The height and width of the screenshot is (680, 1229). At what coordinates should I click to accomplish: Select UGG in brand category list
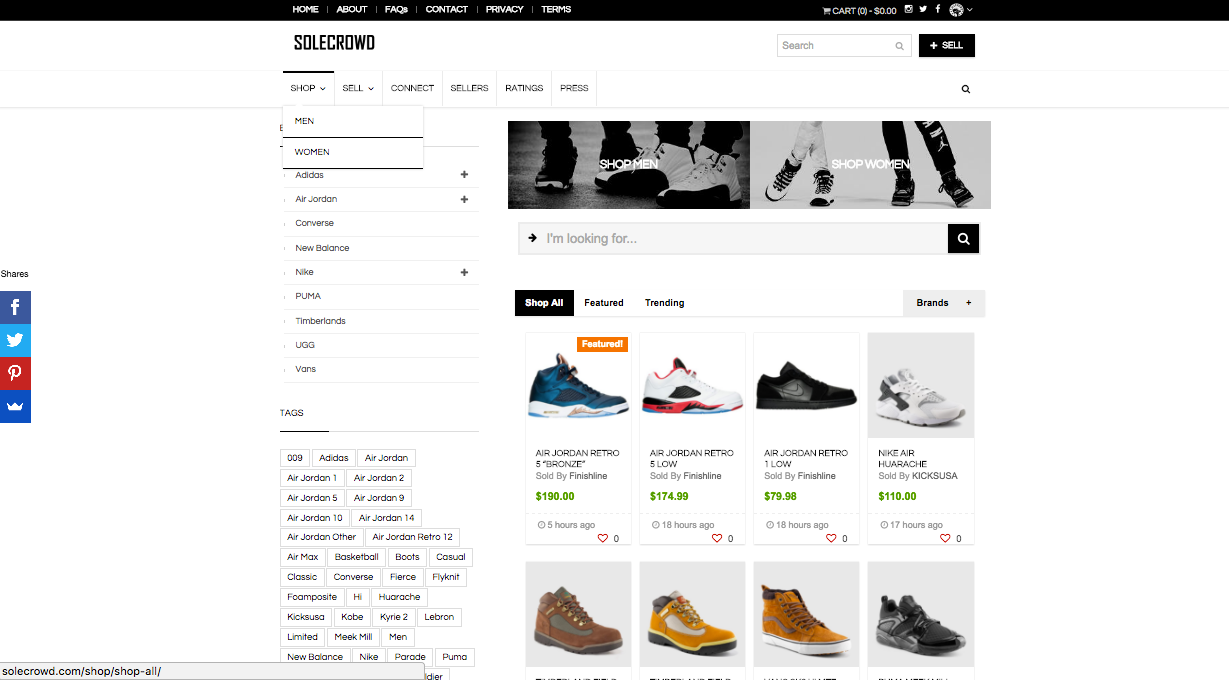pyautogui.click(x=305, y=345)
